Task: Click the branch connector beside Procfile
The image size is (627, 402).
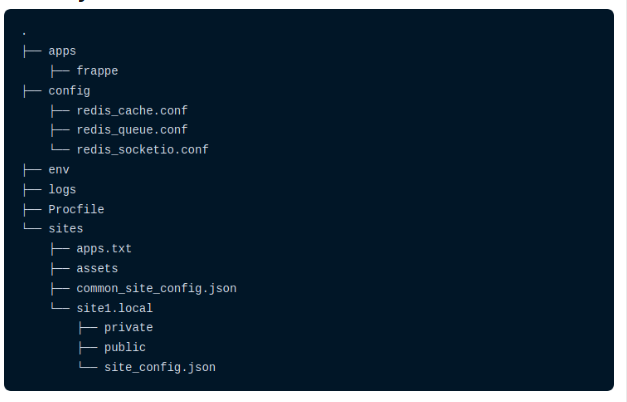Action: point(31,209)
